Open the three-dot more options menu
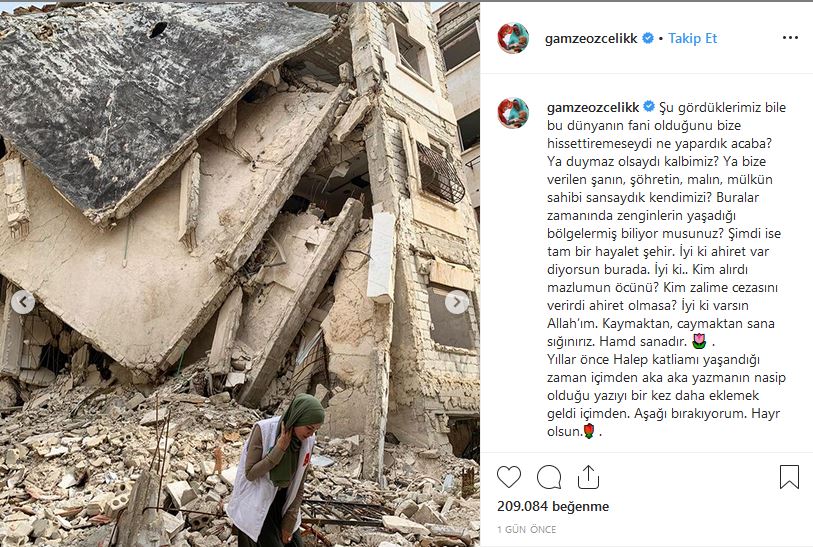 (x=790, y=38)
